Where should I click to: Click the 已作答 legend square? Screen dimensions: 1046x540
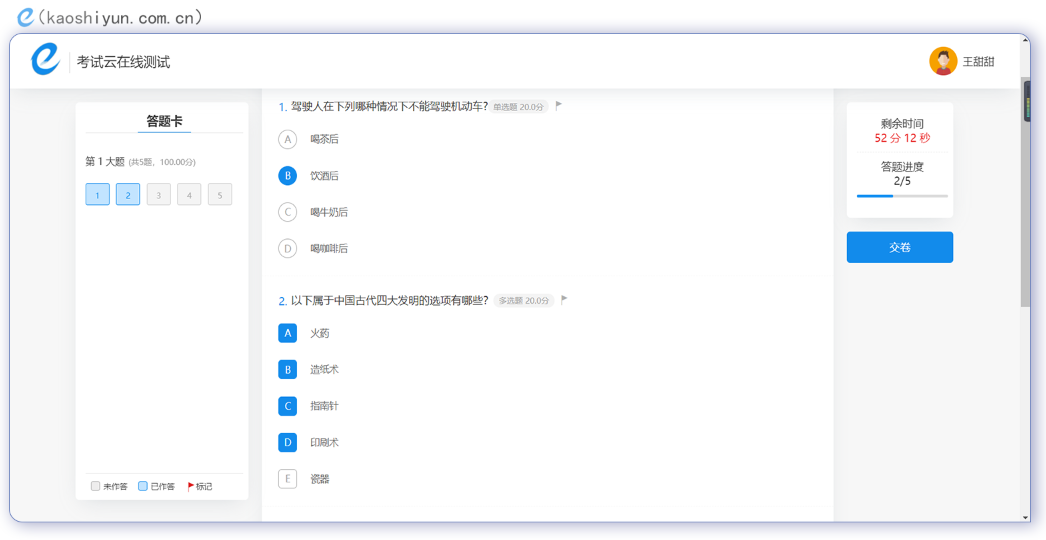(x=143, y=486)
